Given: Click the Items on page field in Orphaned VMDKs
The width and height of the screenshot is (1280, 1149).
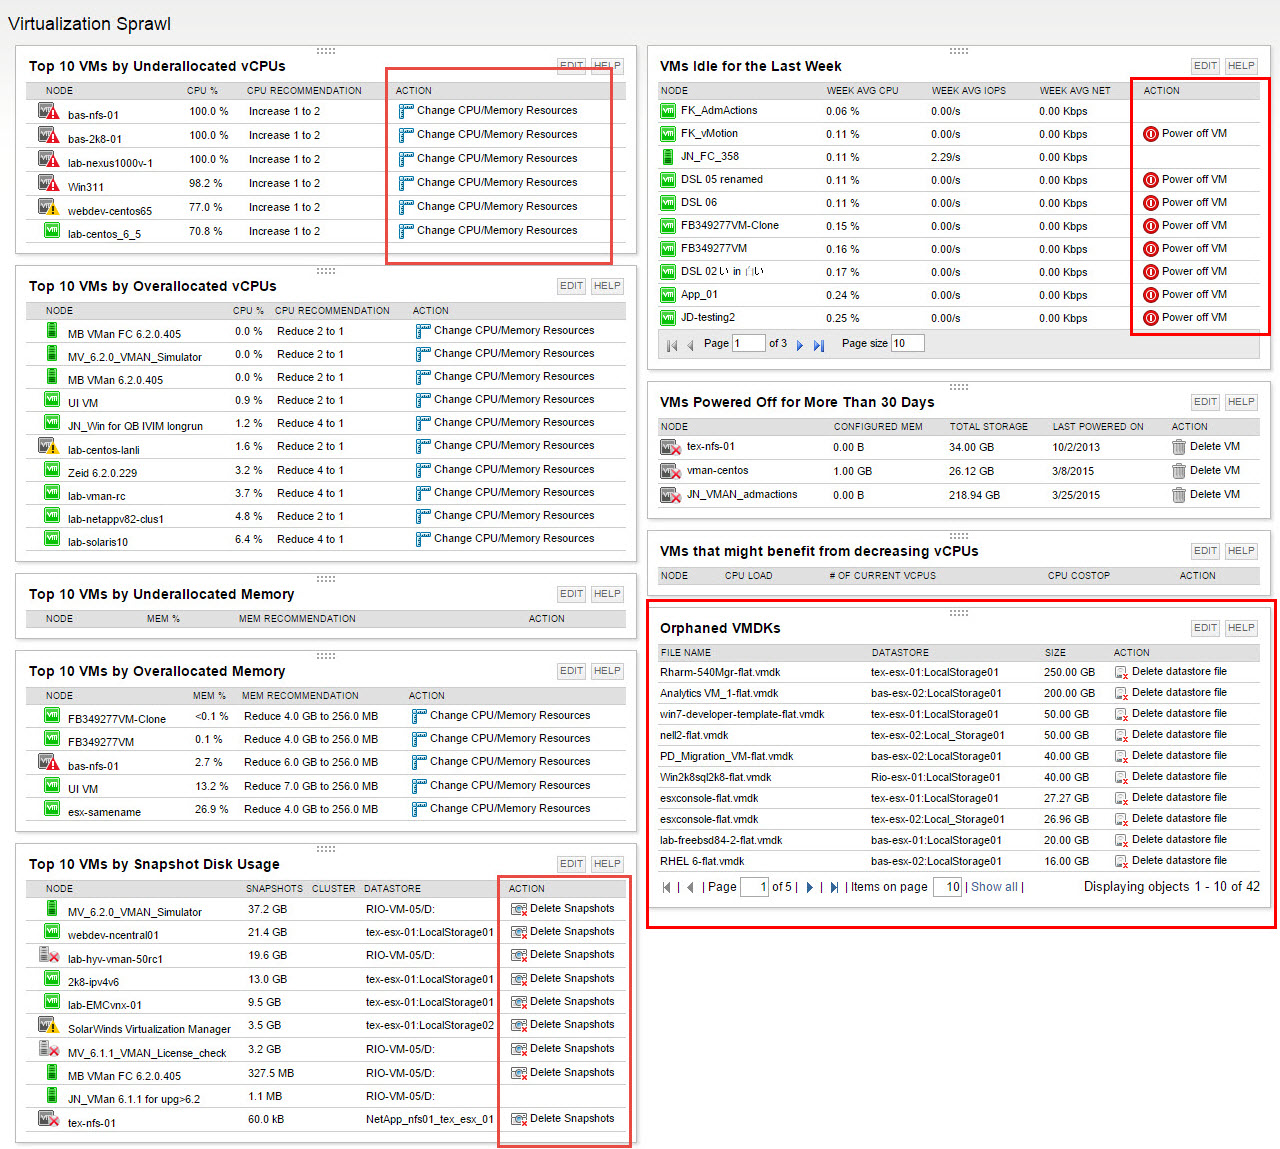Looking at the screenshot, I should [947, 887].
